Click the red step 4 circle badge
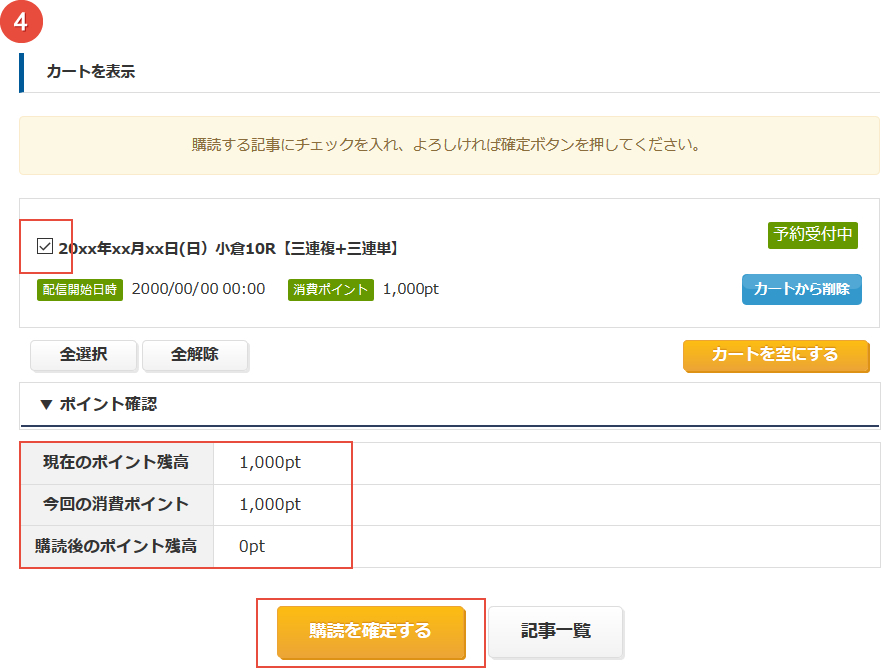Screen dimensions: 881x668 pos(21,22)
